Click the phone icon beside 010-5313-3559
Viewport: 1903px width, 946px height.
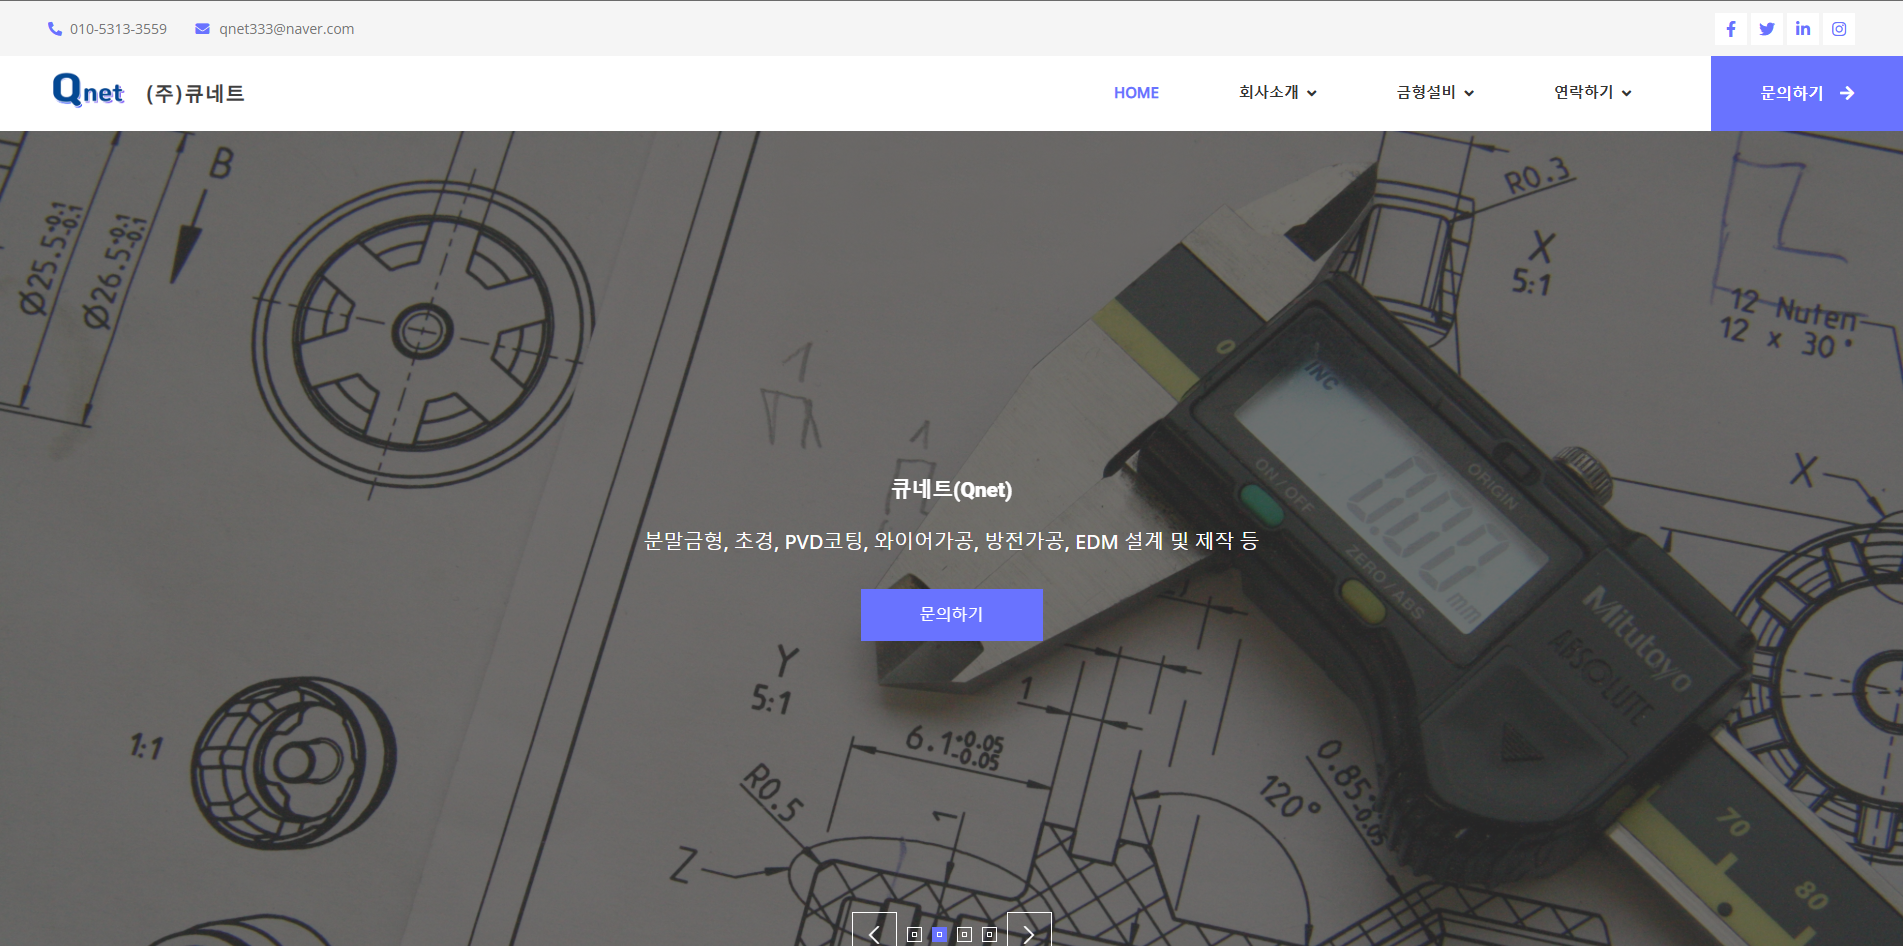tap(55, 29)
